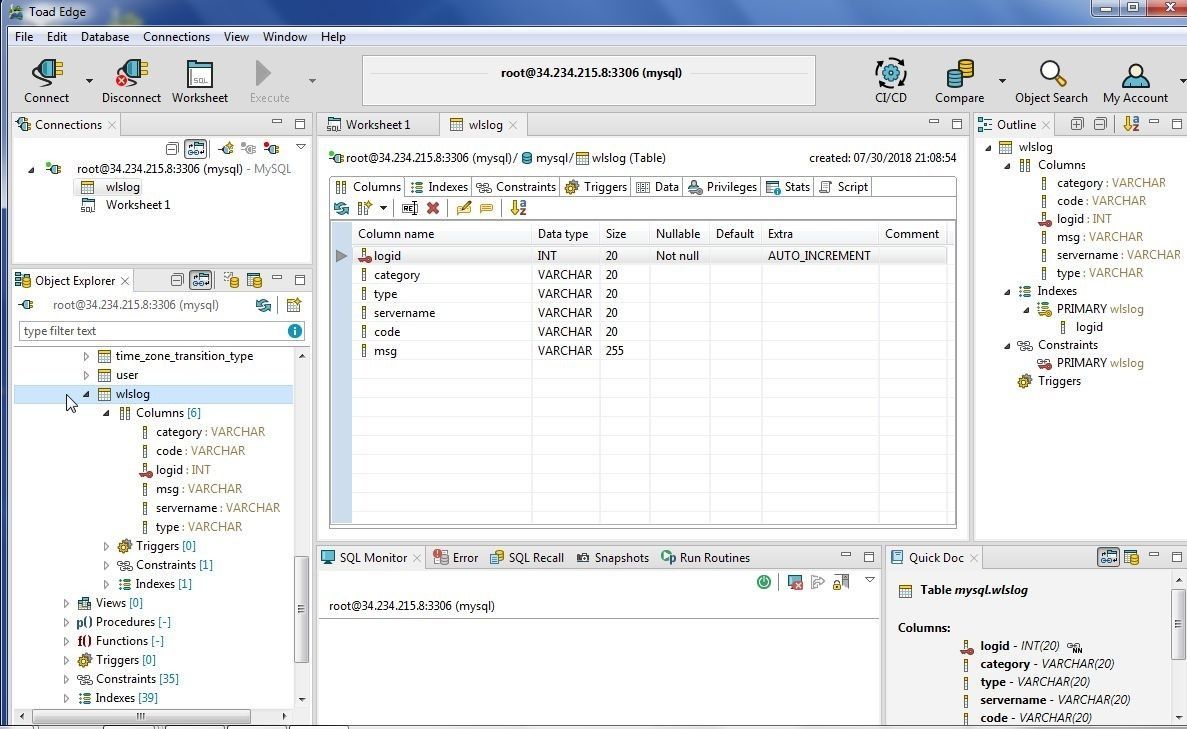
Task: Click green power icon in SQL Monitor
Action: coord(764,581)
